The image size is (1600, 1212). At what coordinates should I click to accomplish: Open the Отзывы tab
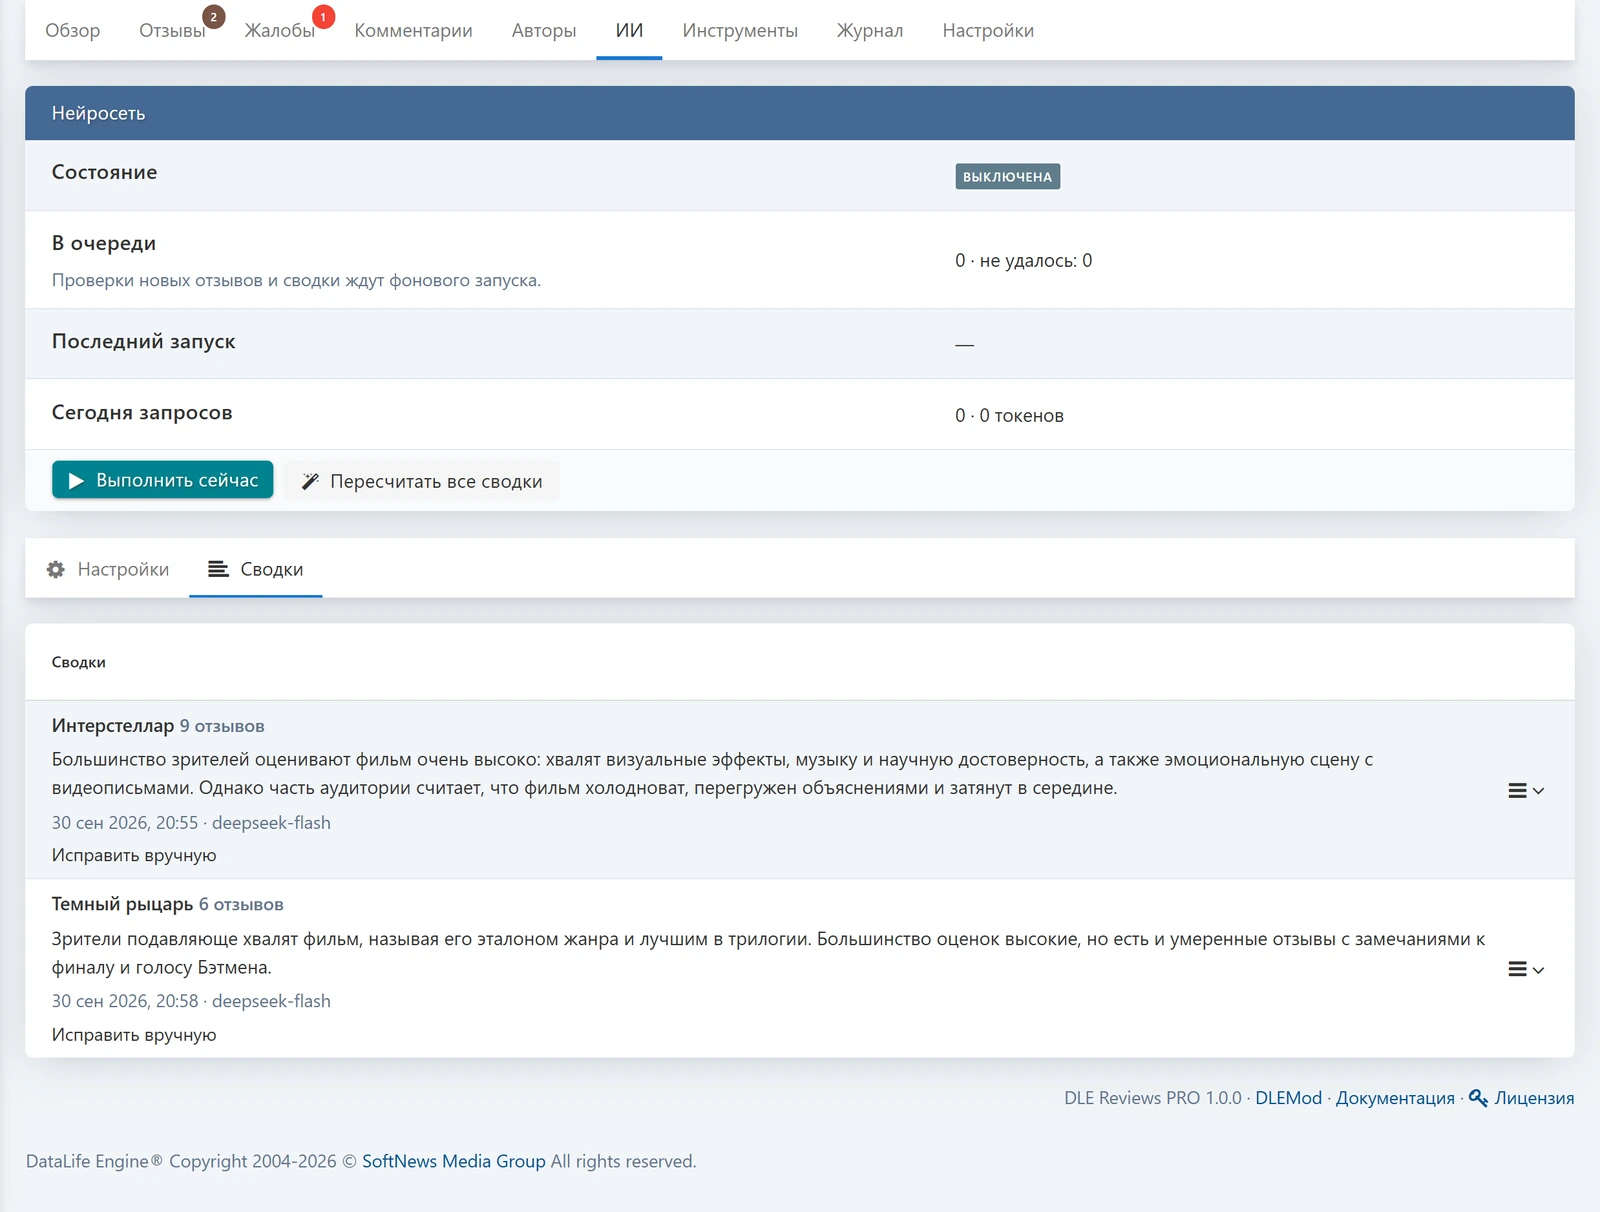pos(172,30)
